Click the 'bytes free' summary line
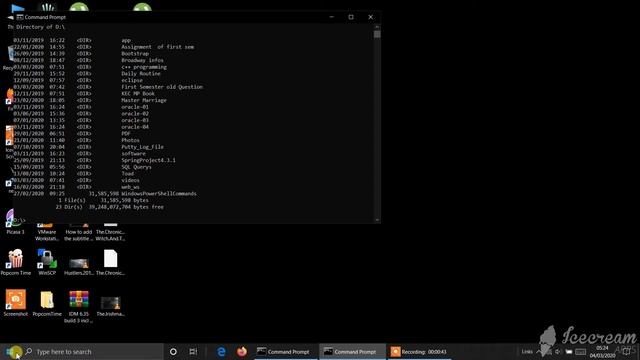Image resolution: width=640 pixels, height=360 pixels. pyautogui.click(x=109, y=207)
